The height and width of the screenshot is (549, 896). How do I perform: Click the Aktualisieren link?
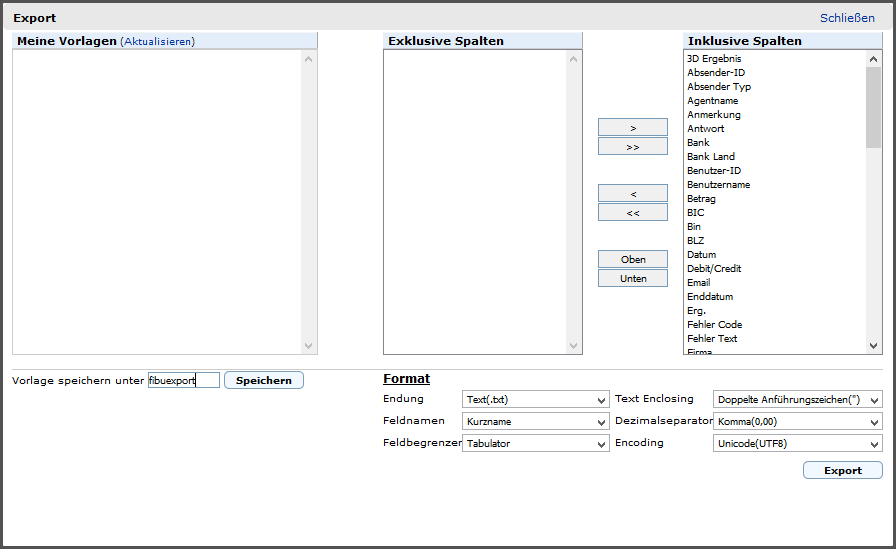pos(158,41)
